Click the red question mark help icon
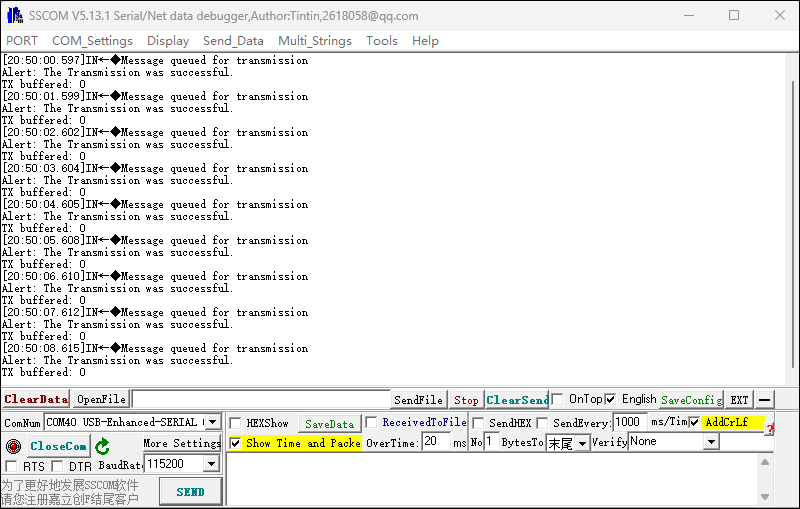The image size is (800, 509). 769,429
